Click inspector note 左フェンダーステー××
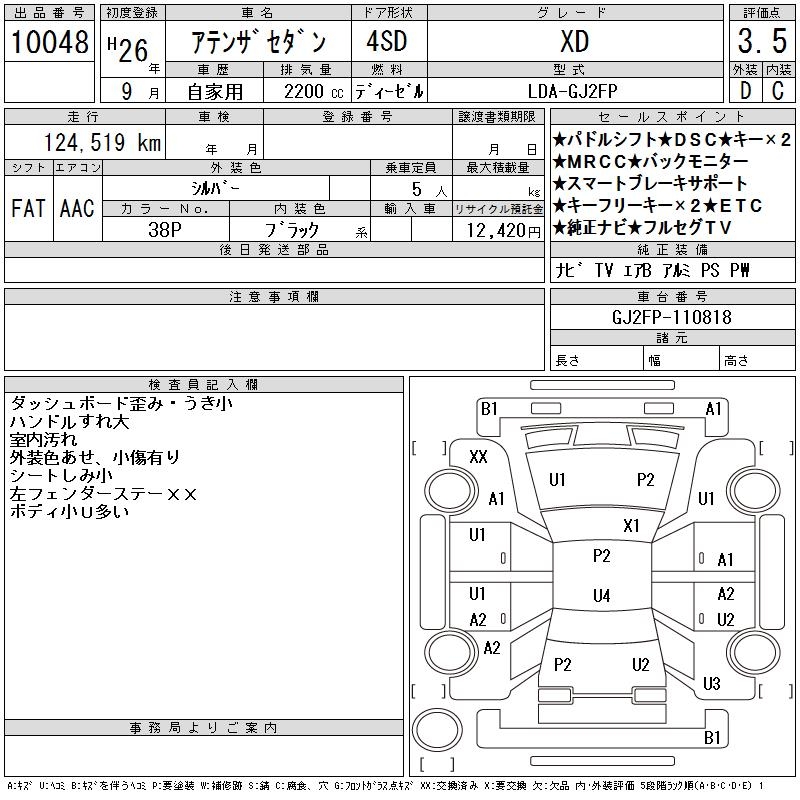800x800 pixels. [x=103, y=494]
